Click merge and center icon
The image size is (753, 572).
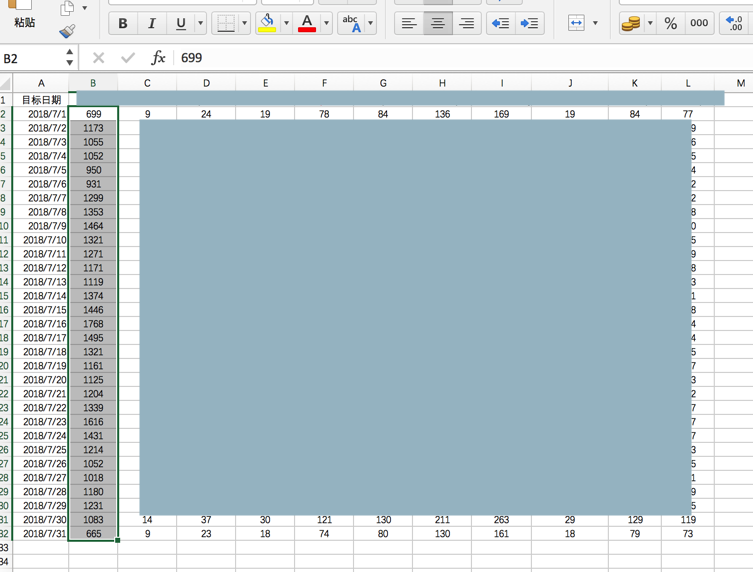pyautogui.click(x=576, y=23)
